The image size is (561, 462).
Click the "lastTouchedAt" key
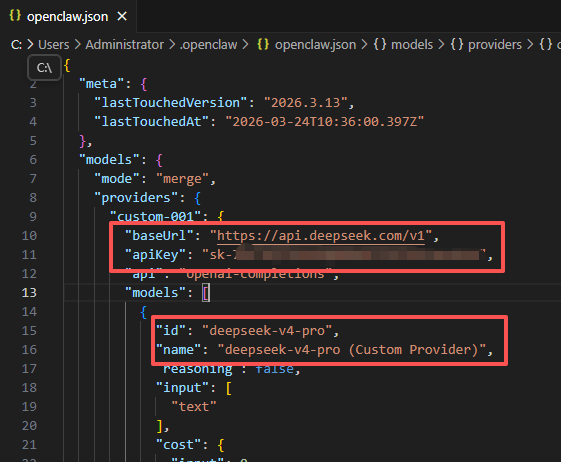pos(151,122)
